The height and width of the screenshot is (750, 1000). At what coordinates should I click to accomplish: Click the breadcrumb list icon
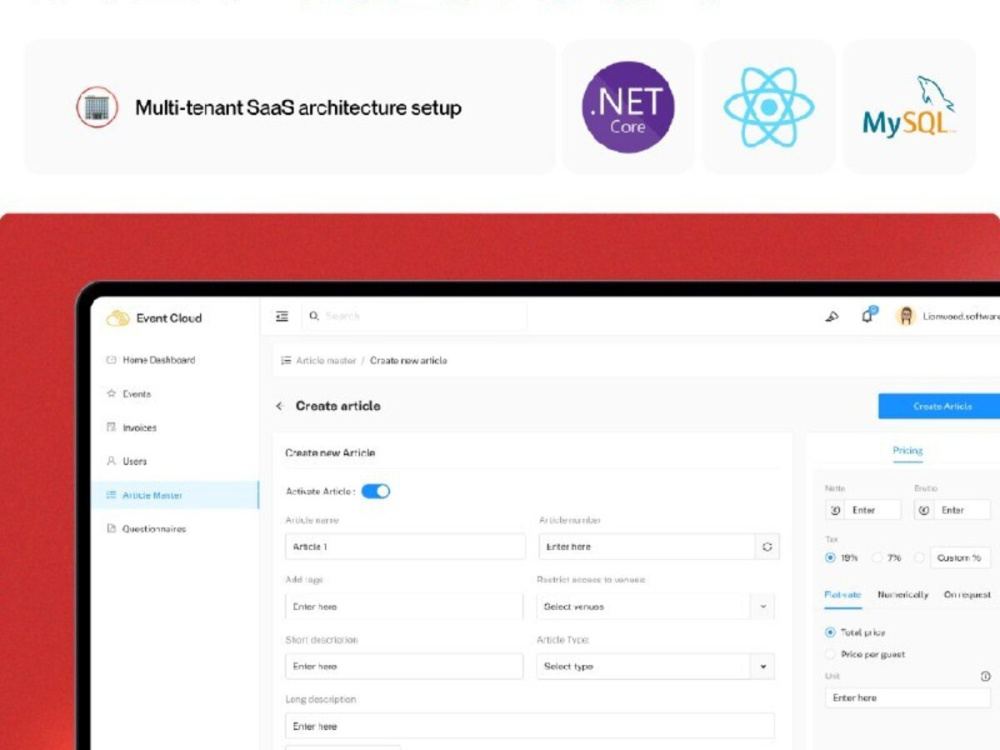coord(286,360)
